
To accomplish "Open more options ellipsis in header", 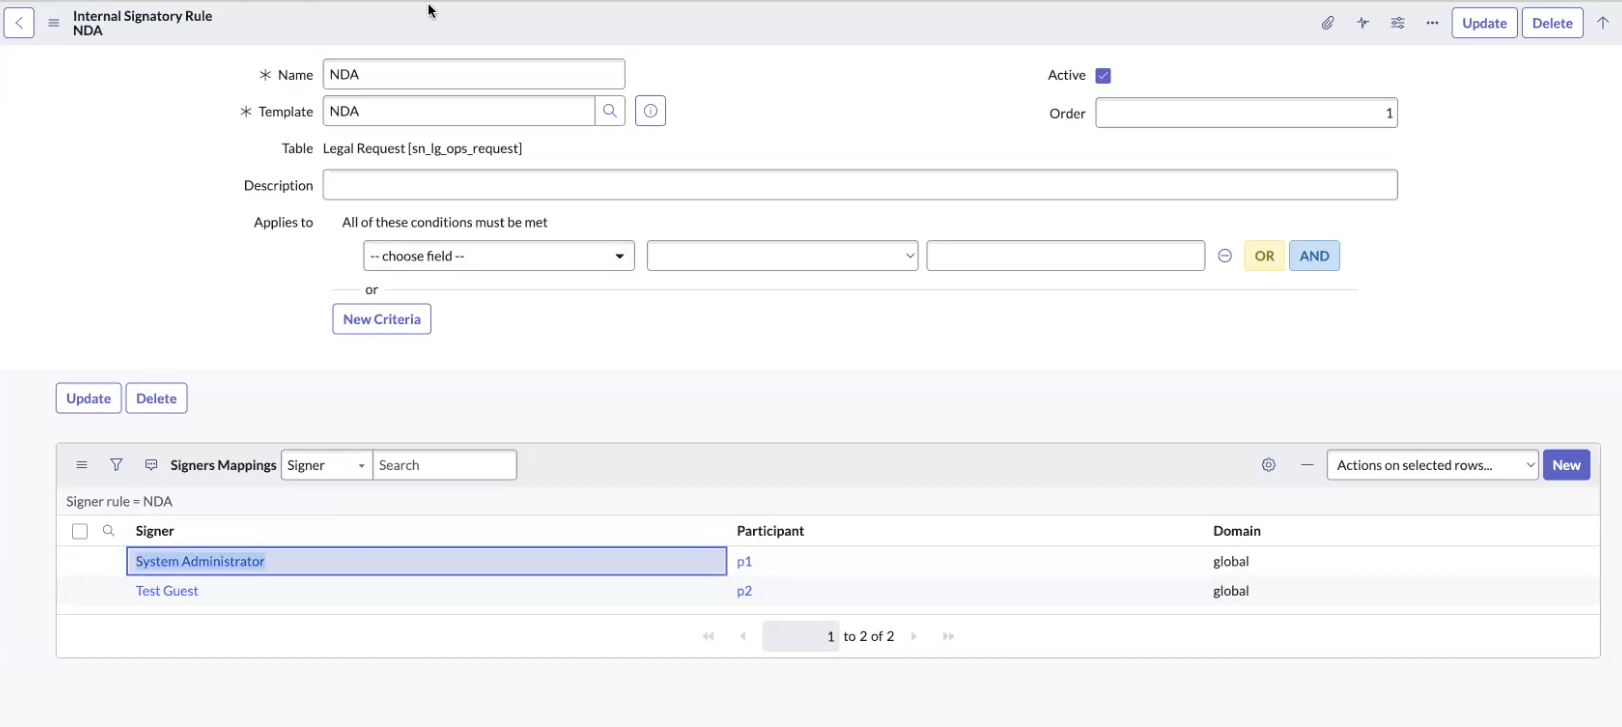I will tap(1433, 23).
